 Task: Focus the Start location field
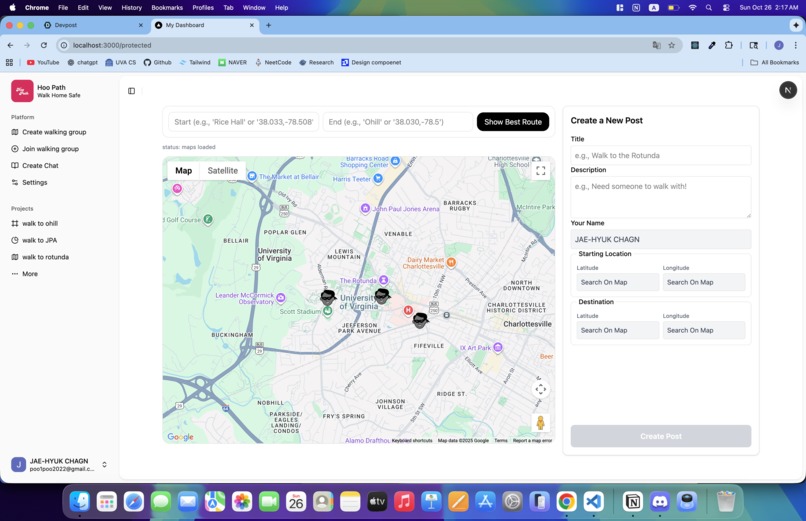(x=243, y=122)
